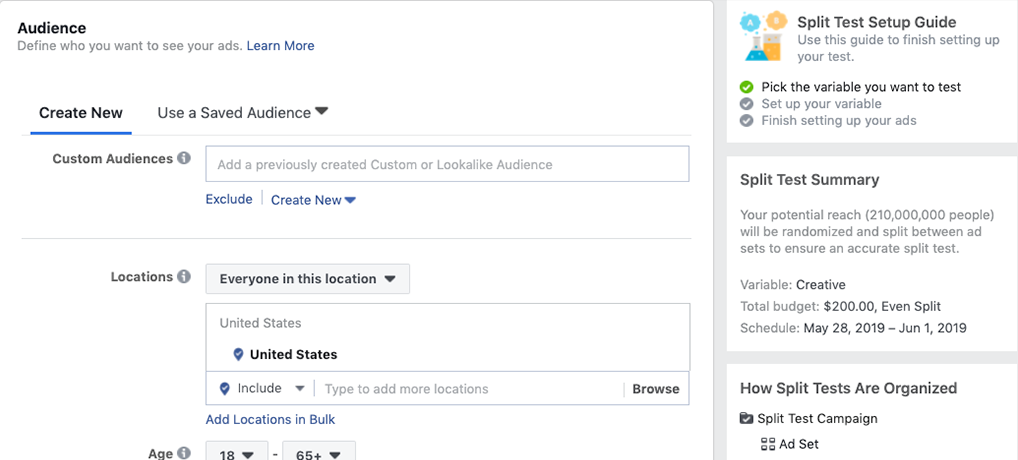
Task: Click the Add Locations in Bulk link
Action: 270,420
